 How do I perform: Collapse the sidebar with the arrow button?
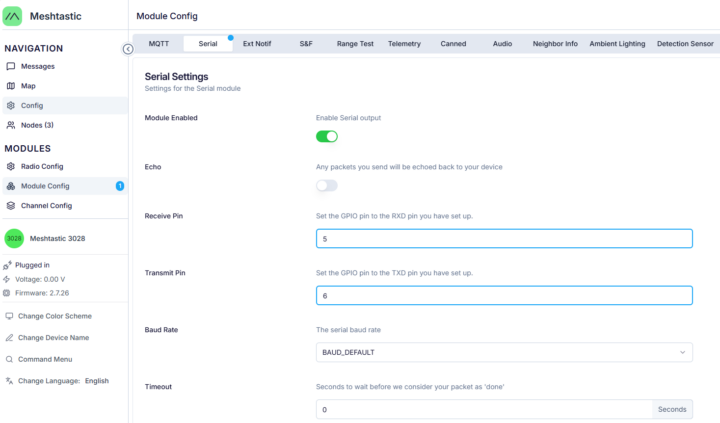pyautogui.click(x=128, y=49)
